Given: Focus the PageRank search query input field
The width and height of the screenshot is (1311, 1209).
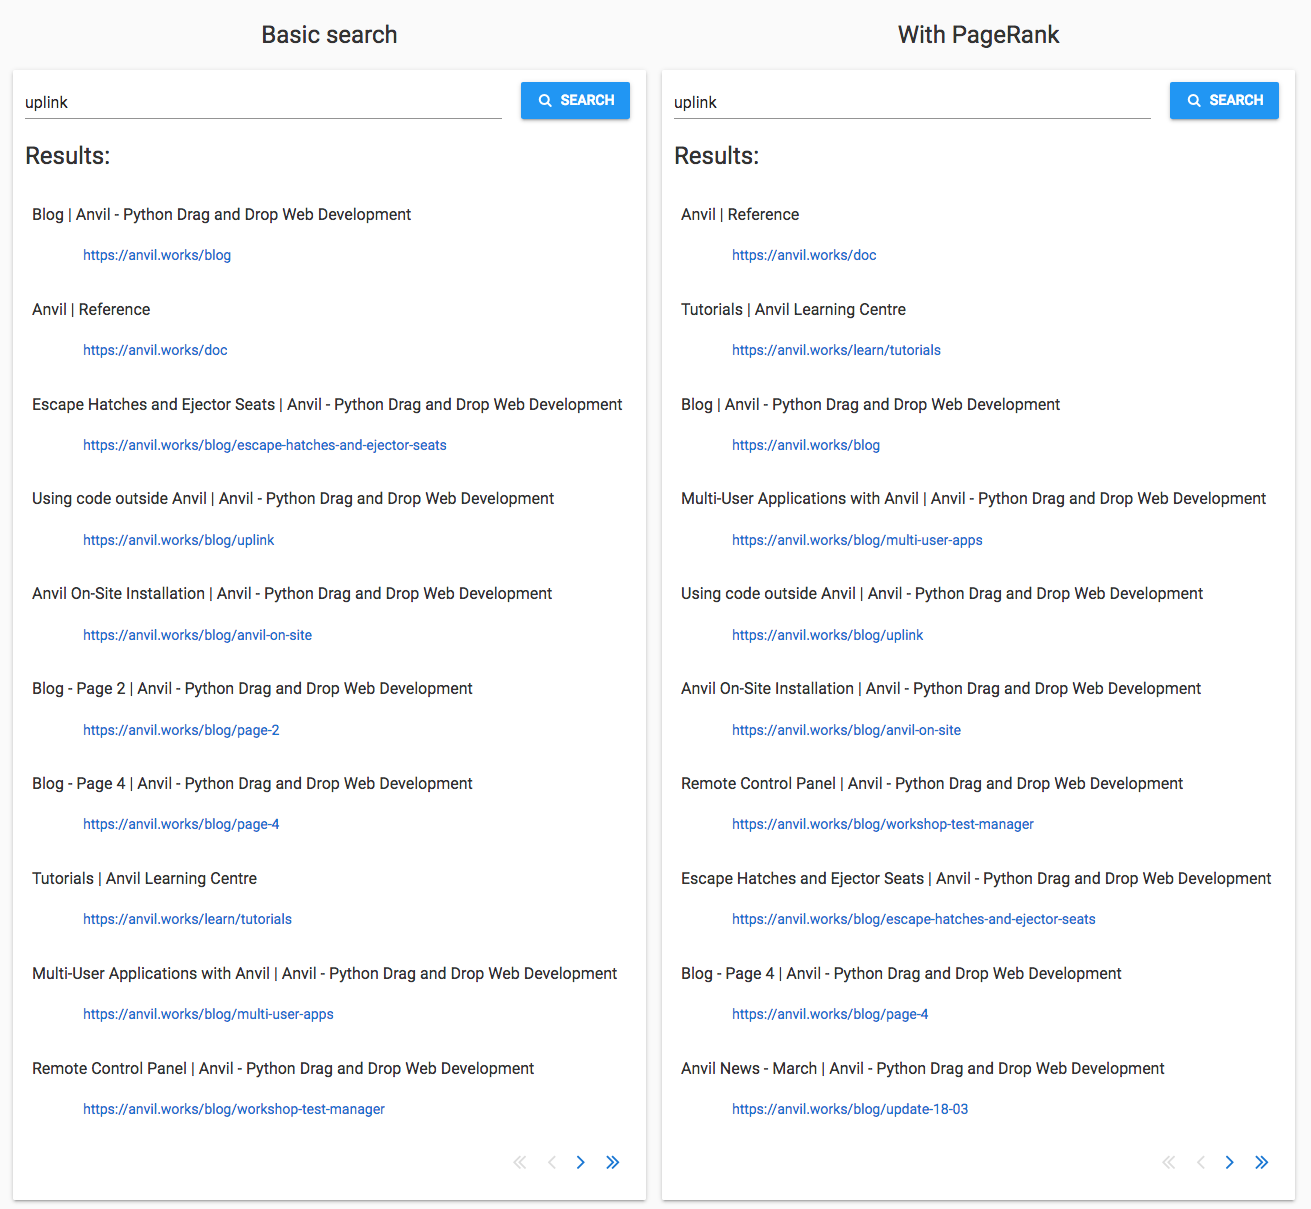Looking at the screenshot, I should pyautogui.click(x=911, y=102).
